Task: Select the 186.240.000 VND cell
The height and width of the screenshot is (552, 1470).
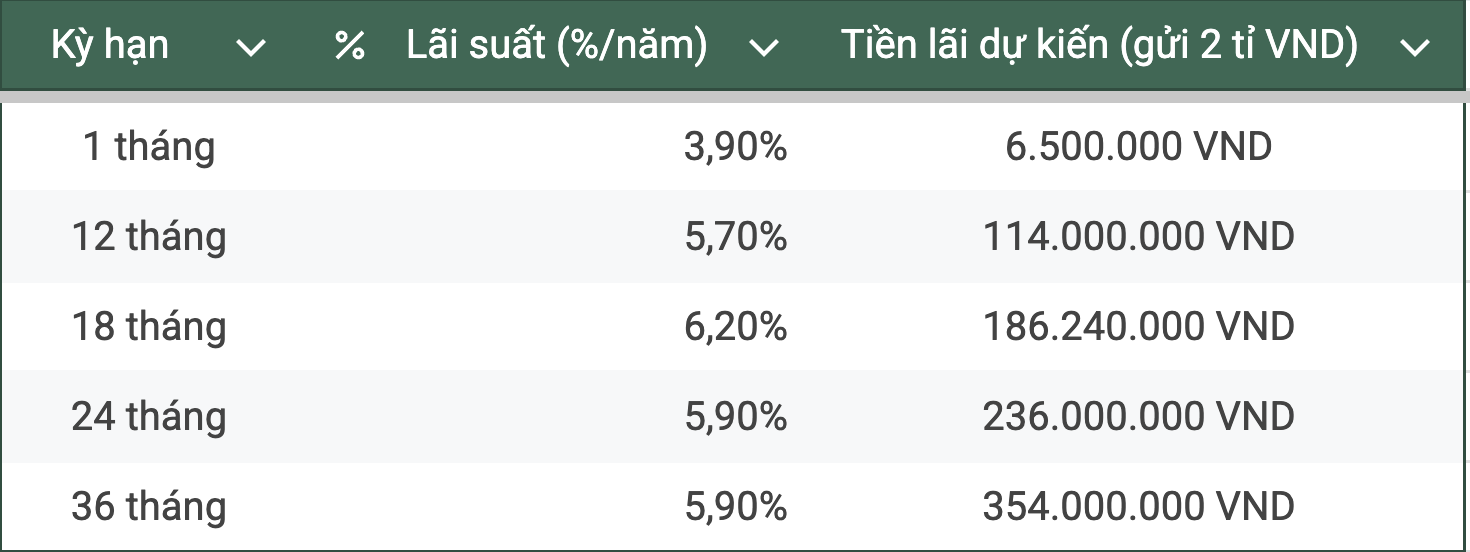Action: (1138, 327)
